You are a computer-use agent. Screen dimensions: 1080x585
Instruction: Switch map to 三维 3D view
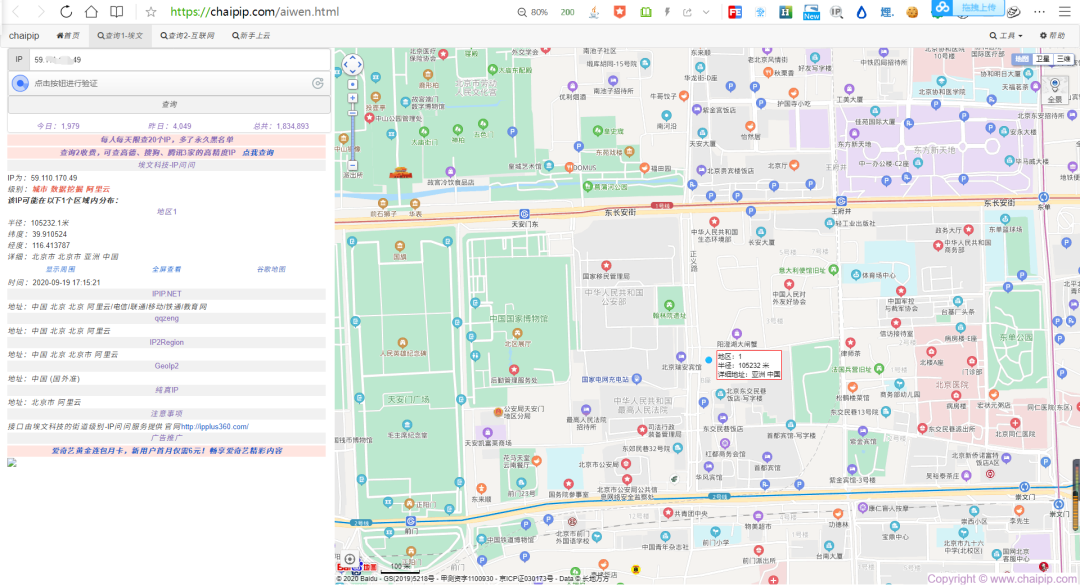1063,59
